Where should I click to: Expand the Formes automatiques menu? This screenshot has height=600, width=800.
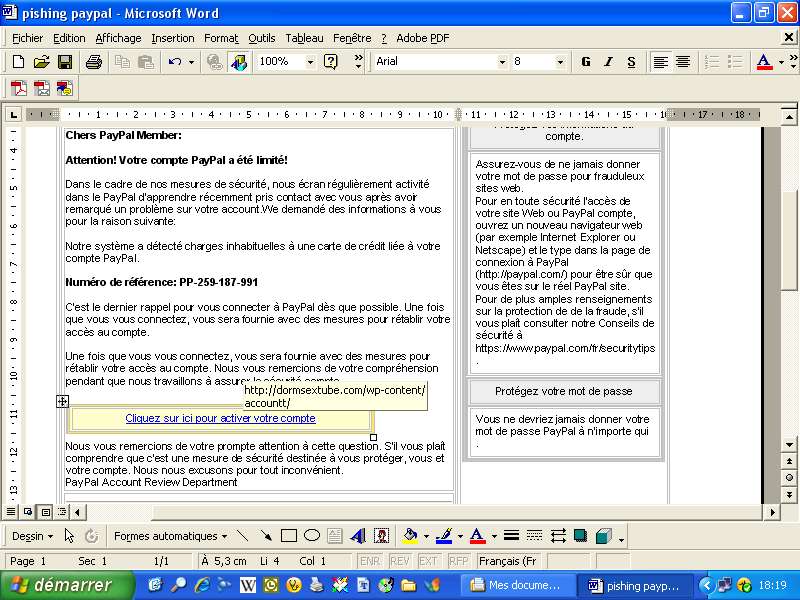pos(170,536)
